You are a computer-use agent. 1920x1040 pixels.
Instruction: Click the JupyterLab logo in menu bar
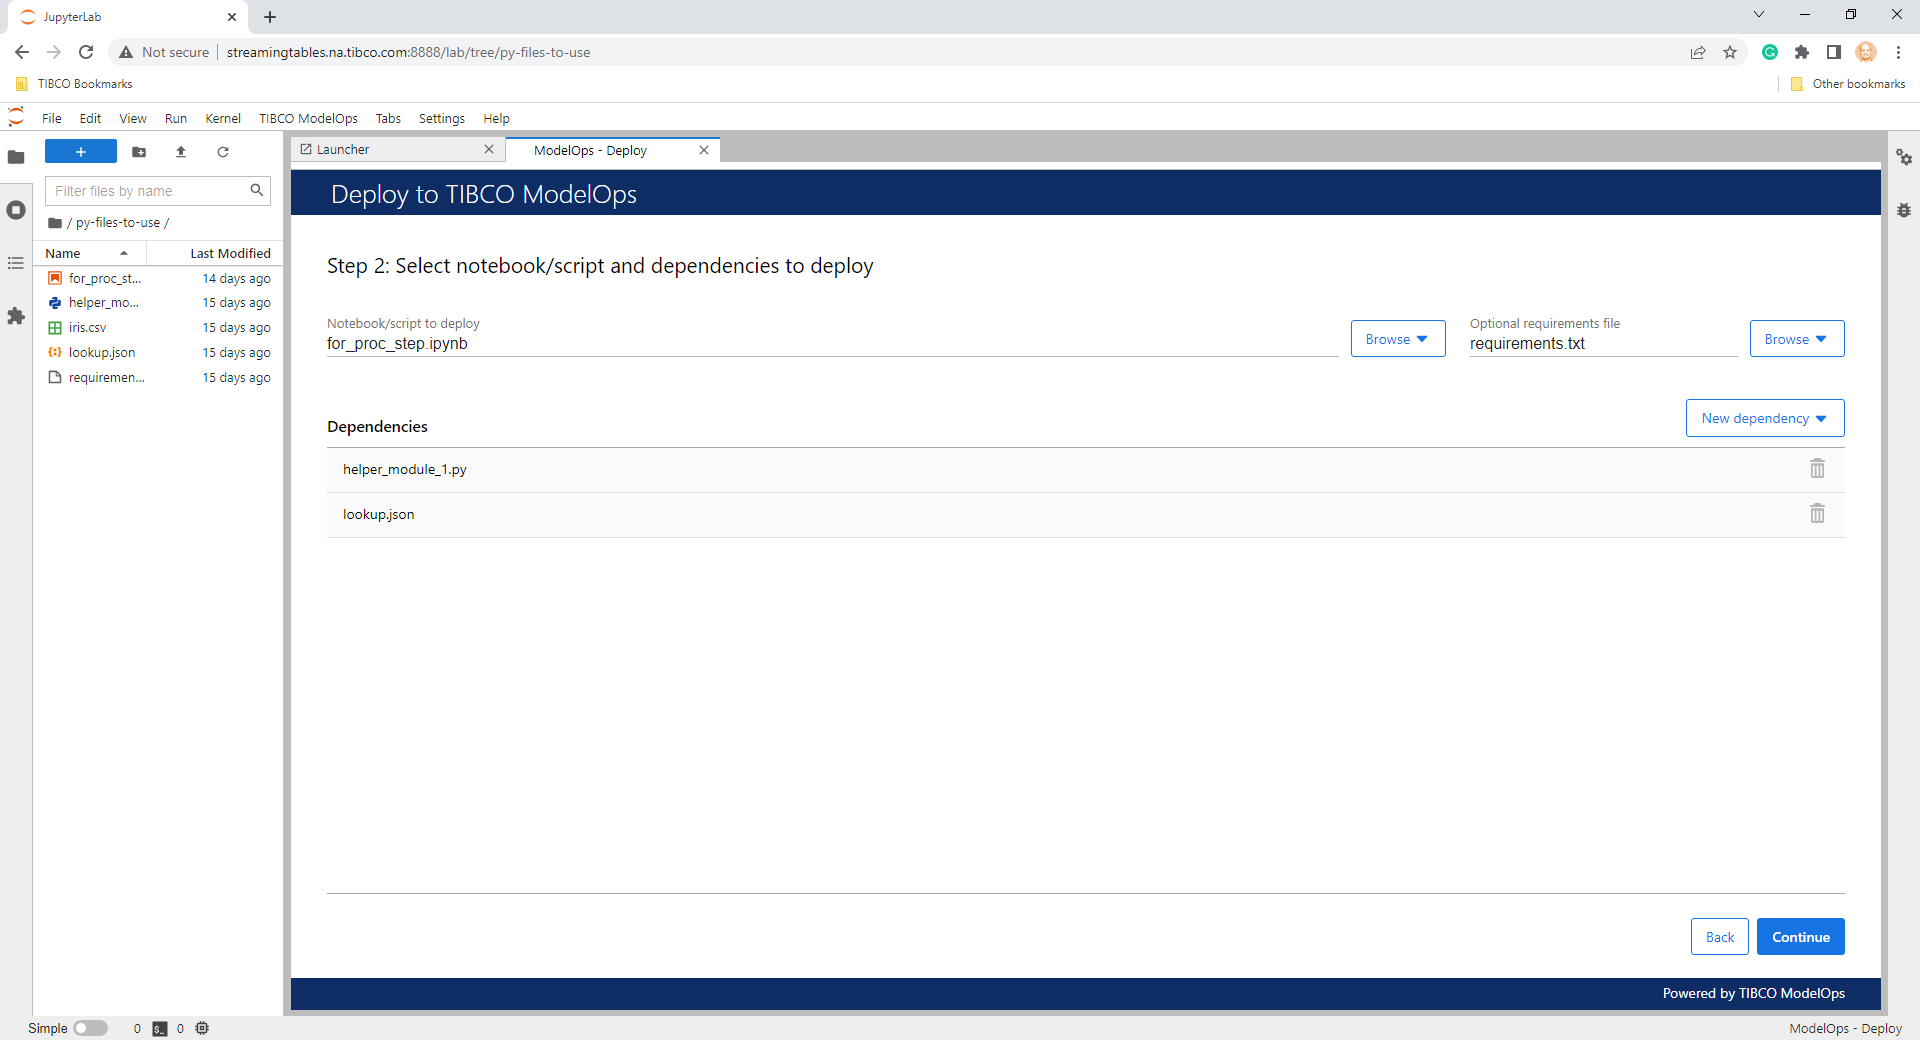(x=16, y=118)
